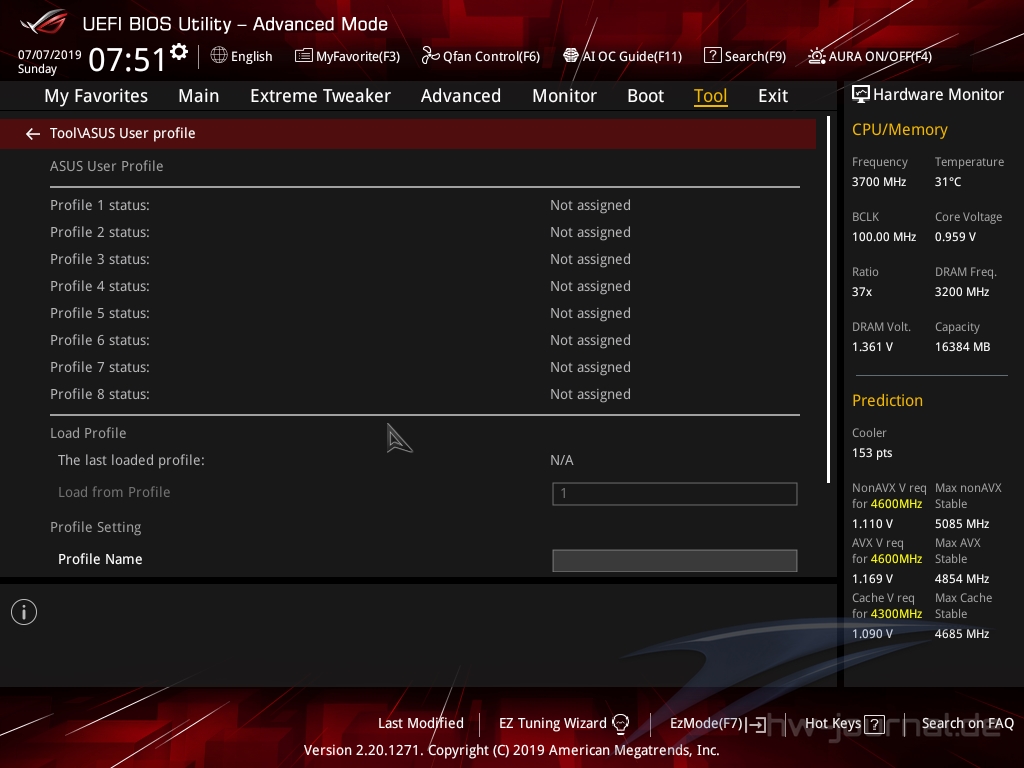Viewport: 1024px width, 768px height.
Task: Click ASUS User Profile heading
Action: point(106,166)
